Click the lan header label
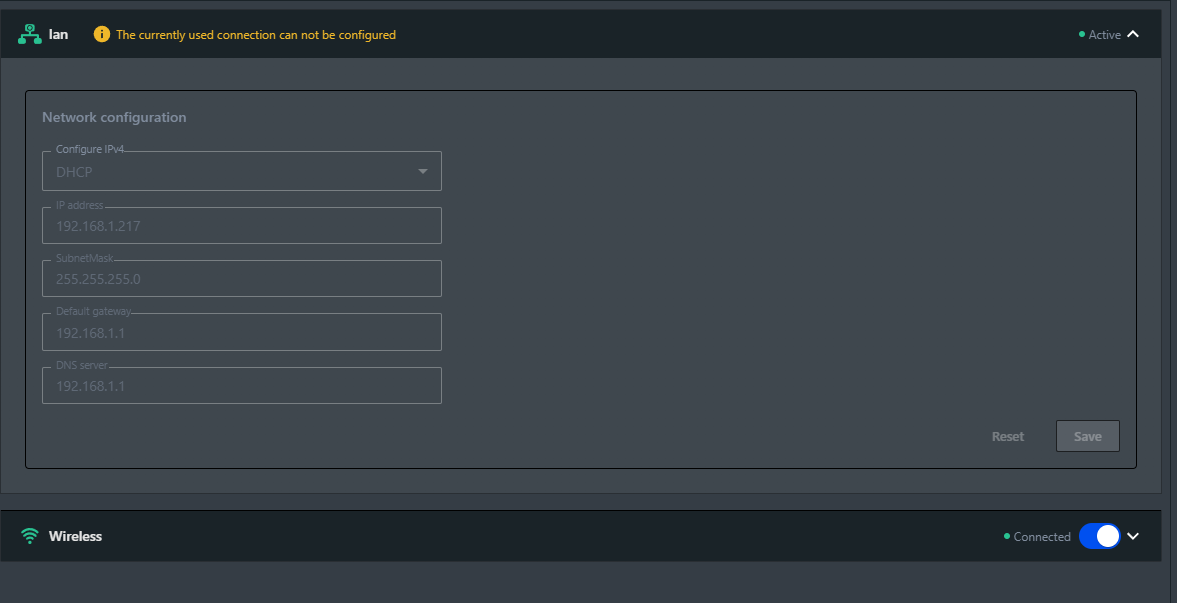 tap(59, 34)
